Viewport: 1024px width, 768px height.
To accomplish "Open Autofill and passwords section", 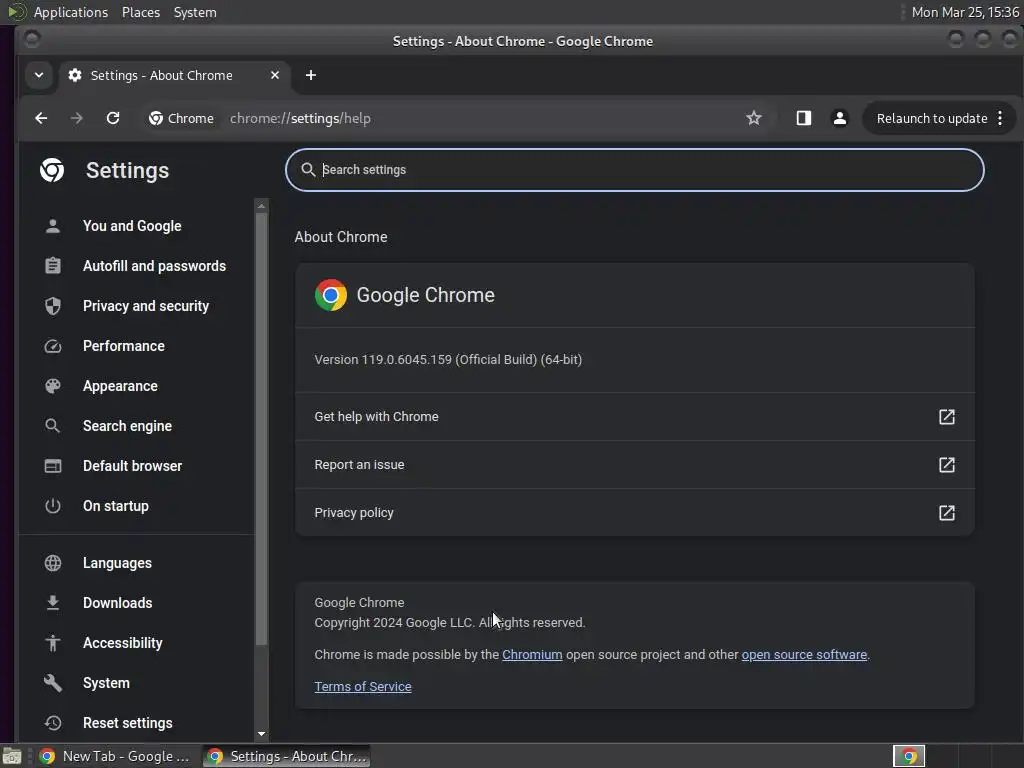I will click(x=154, y=266).
